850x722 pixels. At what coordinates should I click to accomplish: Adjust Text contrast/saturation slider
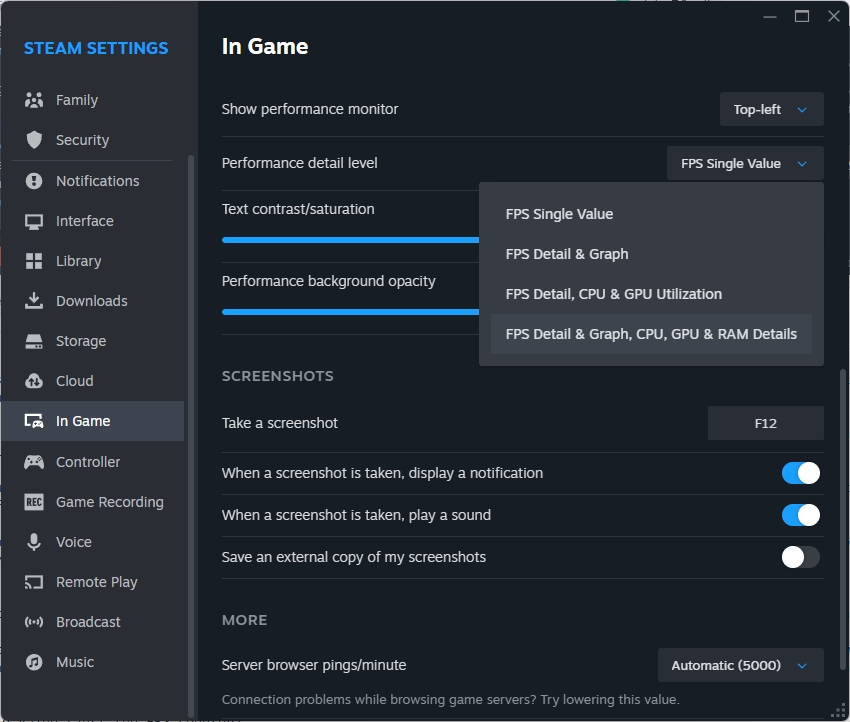point(350,240)
